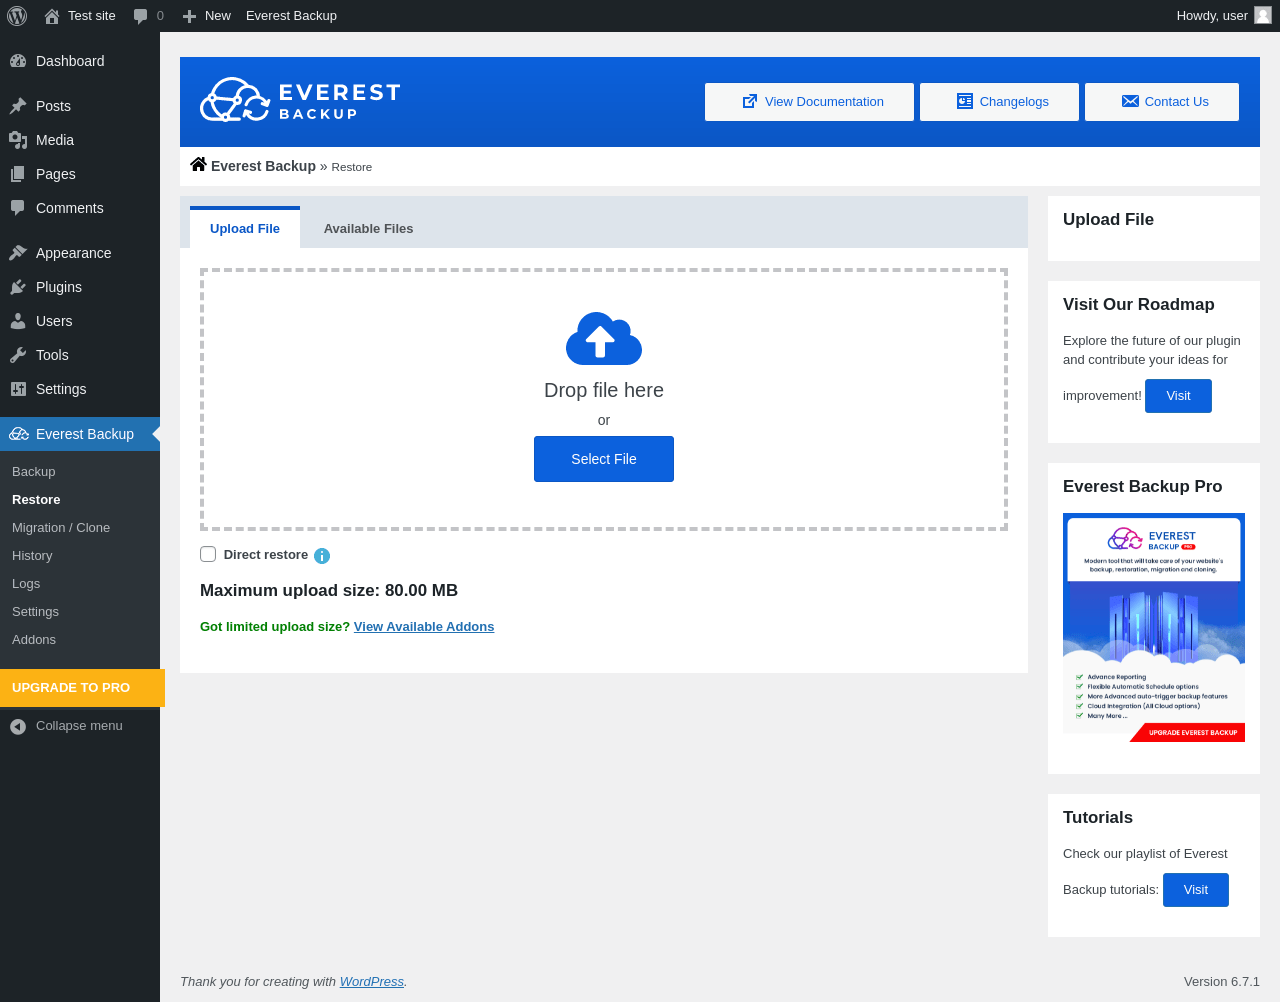The image size is (1280, 1002).
Task: Click the Everest Backup header logo
Action: tap(300, 100)
